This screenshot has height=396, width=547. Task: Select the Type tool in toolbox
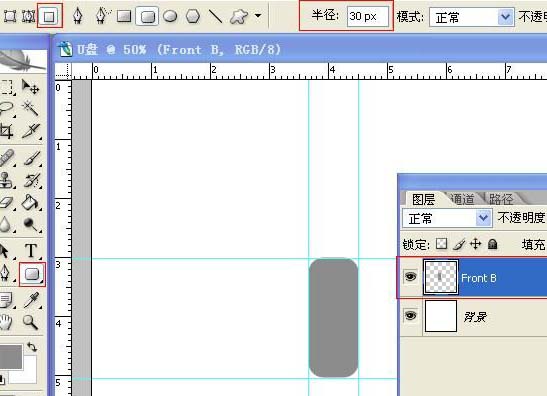coord(31,250)
